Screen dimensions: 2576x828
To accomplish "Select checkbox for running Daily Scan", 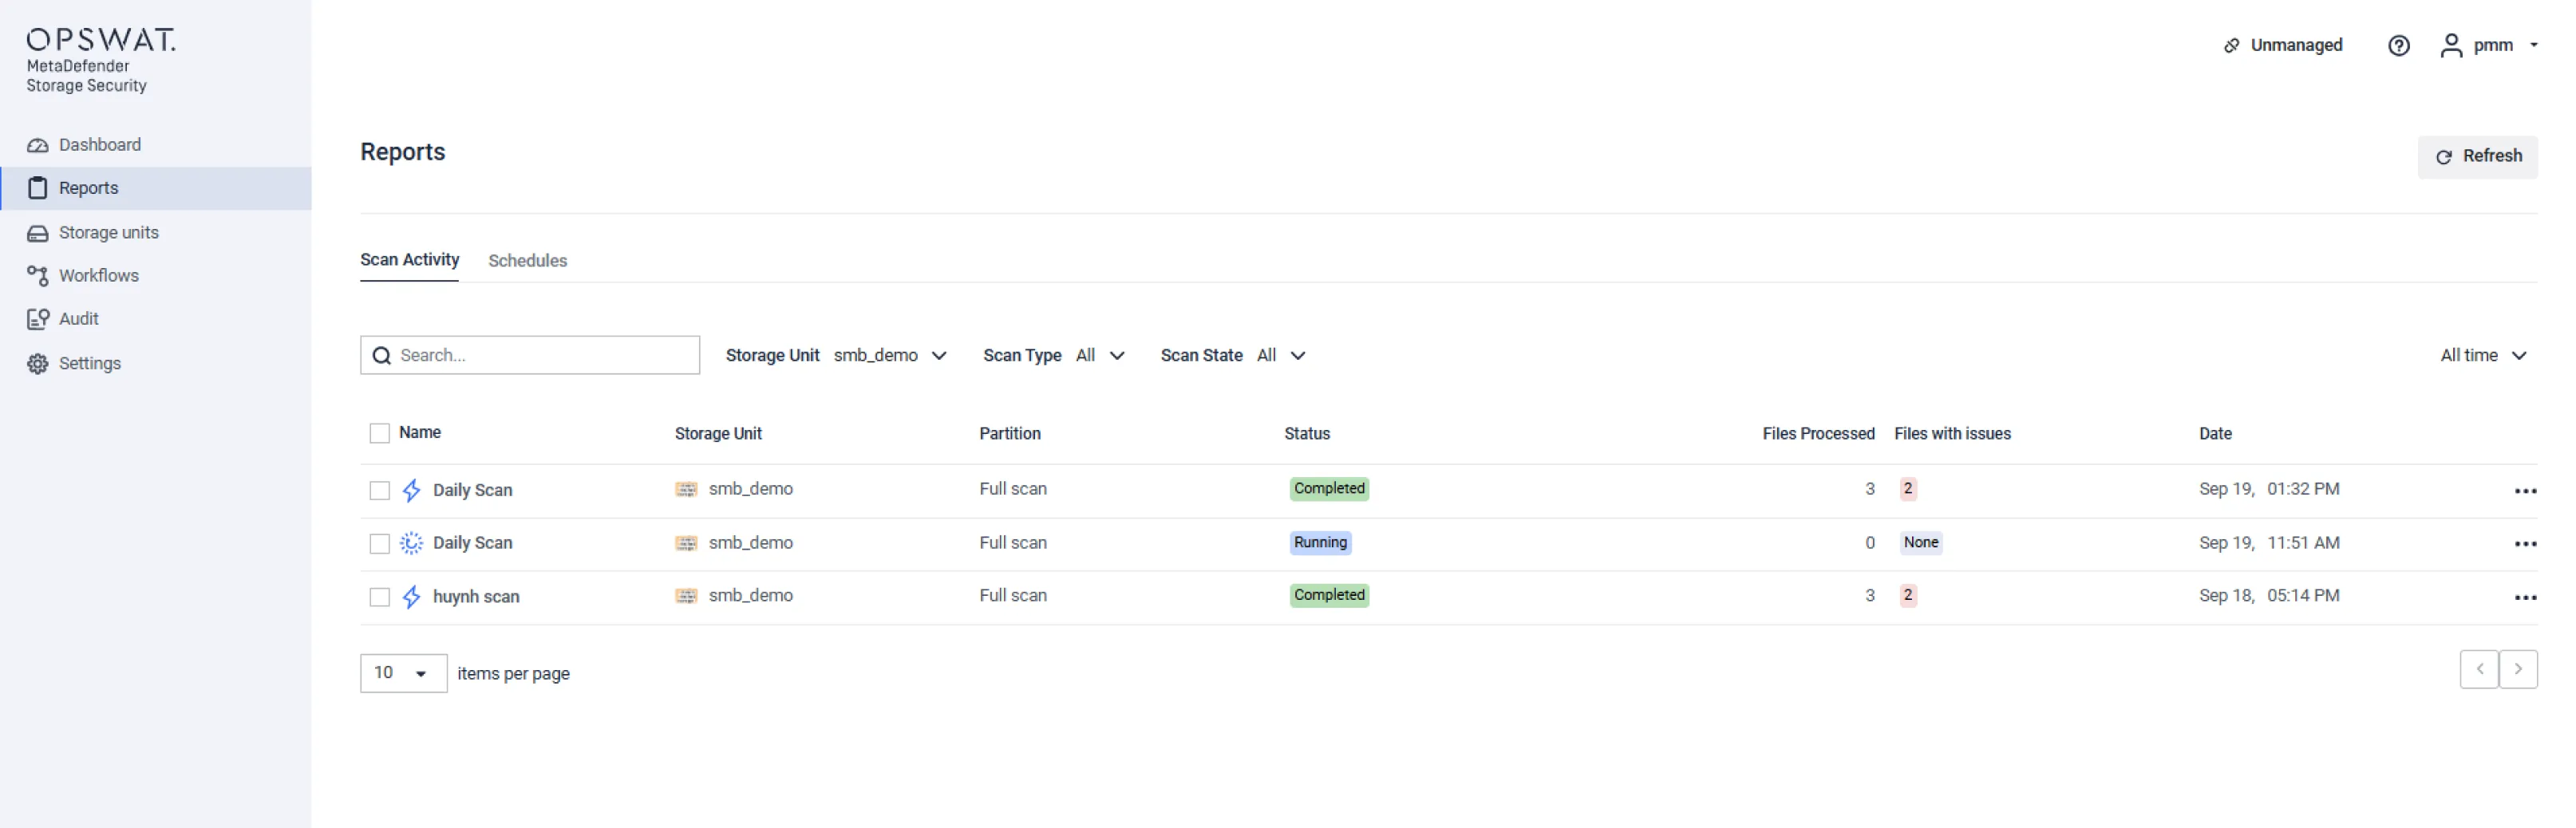I will (379, 543).
